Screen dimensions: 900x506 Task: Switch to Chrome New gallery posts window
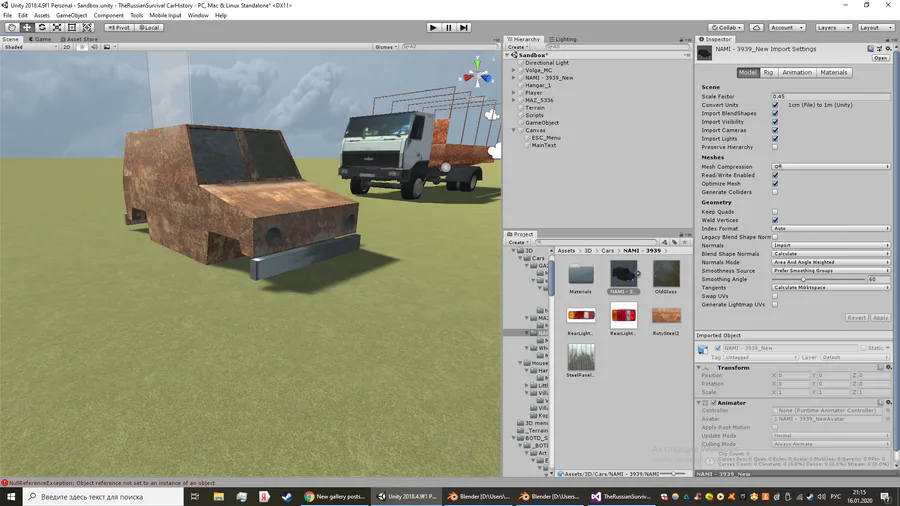(335, 496)
